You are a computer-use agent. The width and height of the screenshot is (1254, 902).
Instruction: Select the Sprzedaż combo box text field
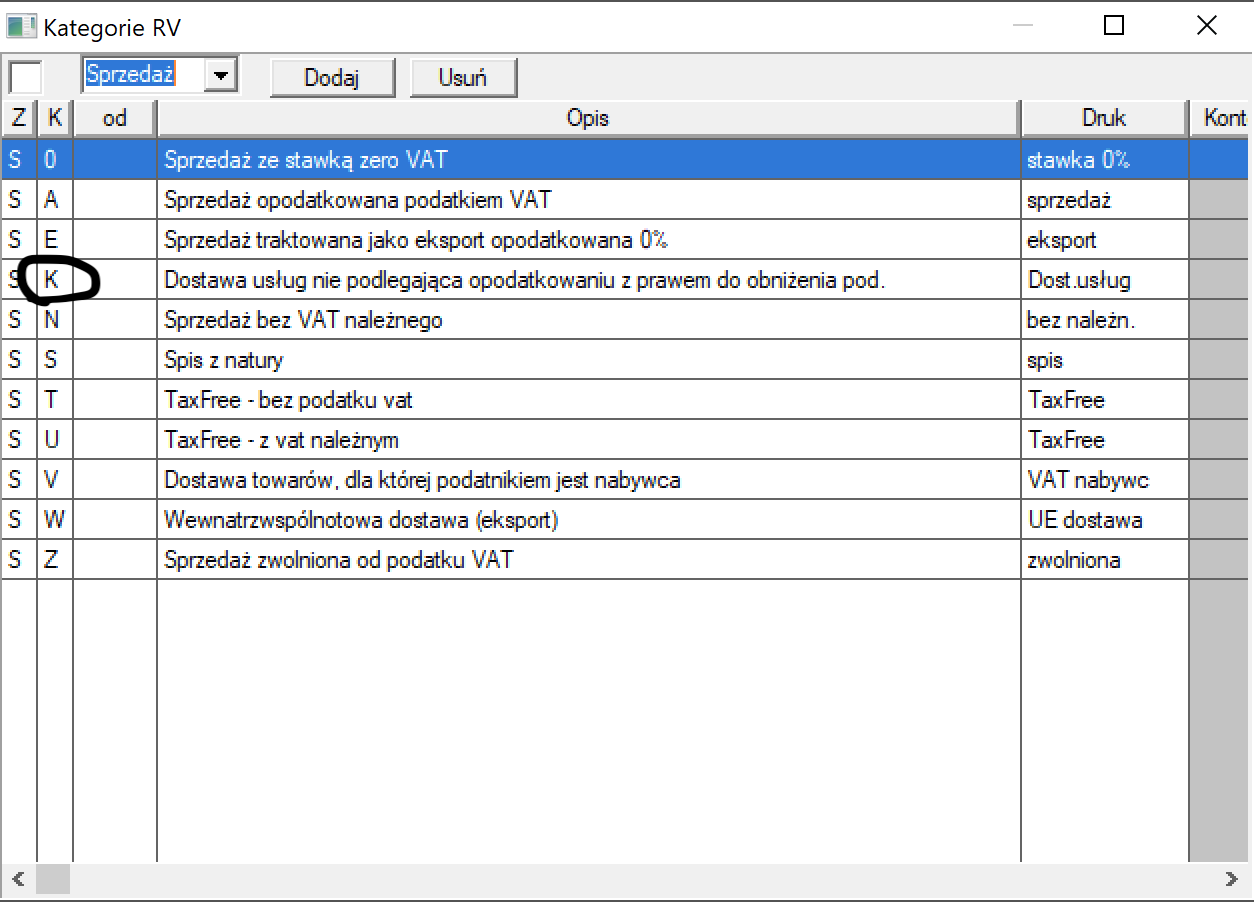click(142, 76)
